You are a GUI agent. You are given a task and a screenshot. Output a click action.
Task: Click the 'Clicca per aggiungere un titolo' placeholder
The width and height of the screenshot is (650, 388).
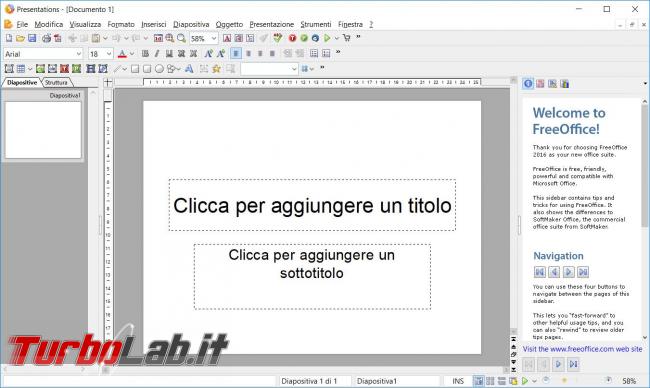point(312,205)
